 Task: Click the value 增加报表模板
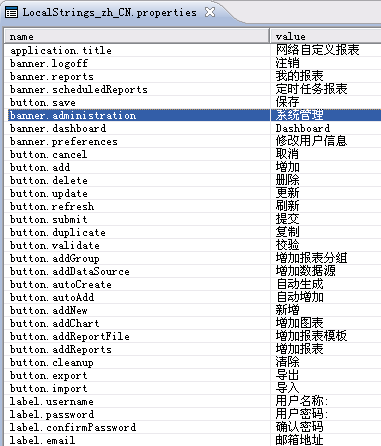coord(311,336)
